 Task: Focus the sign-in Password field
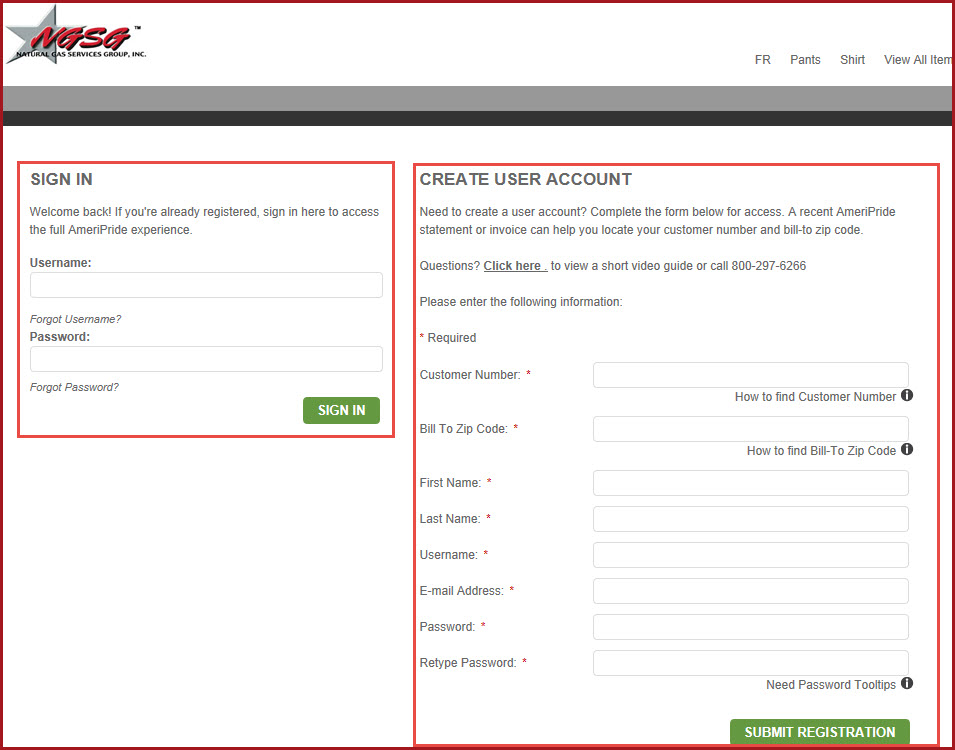[x=206, y=359]
